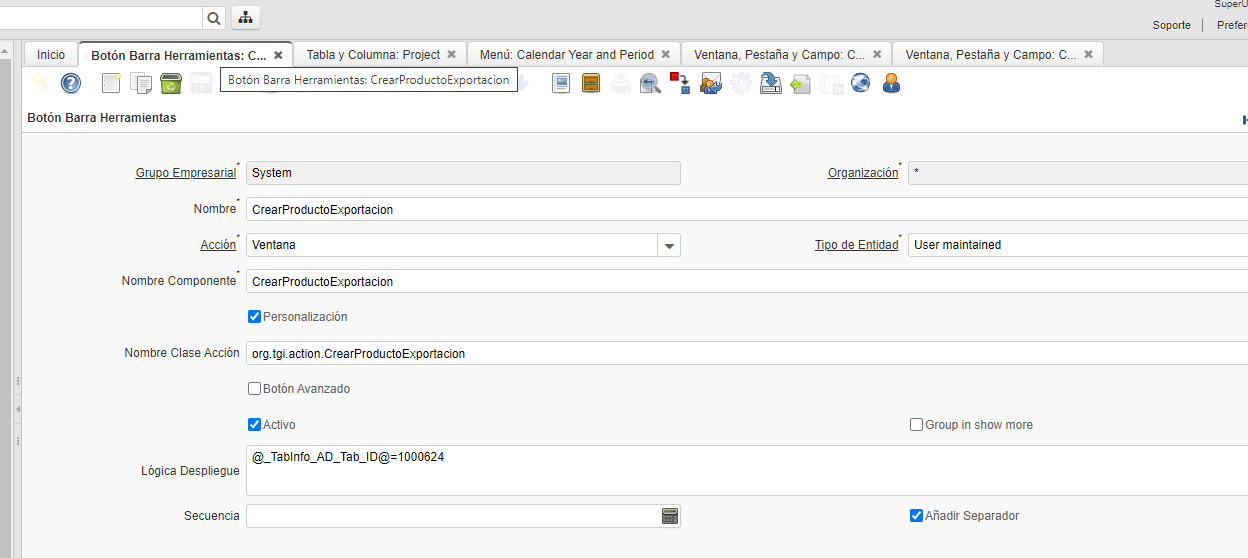Tick the Group in show more checkbox
The height and width of the screenshot is (558, 1248).
click(916, 425)
